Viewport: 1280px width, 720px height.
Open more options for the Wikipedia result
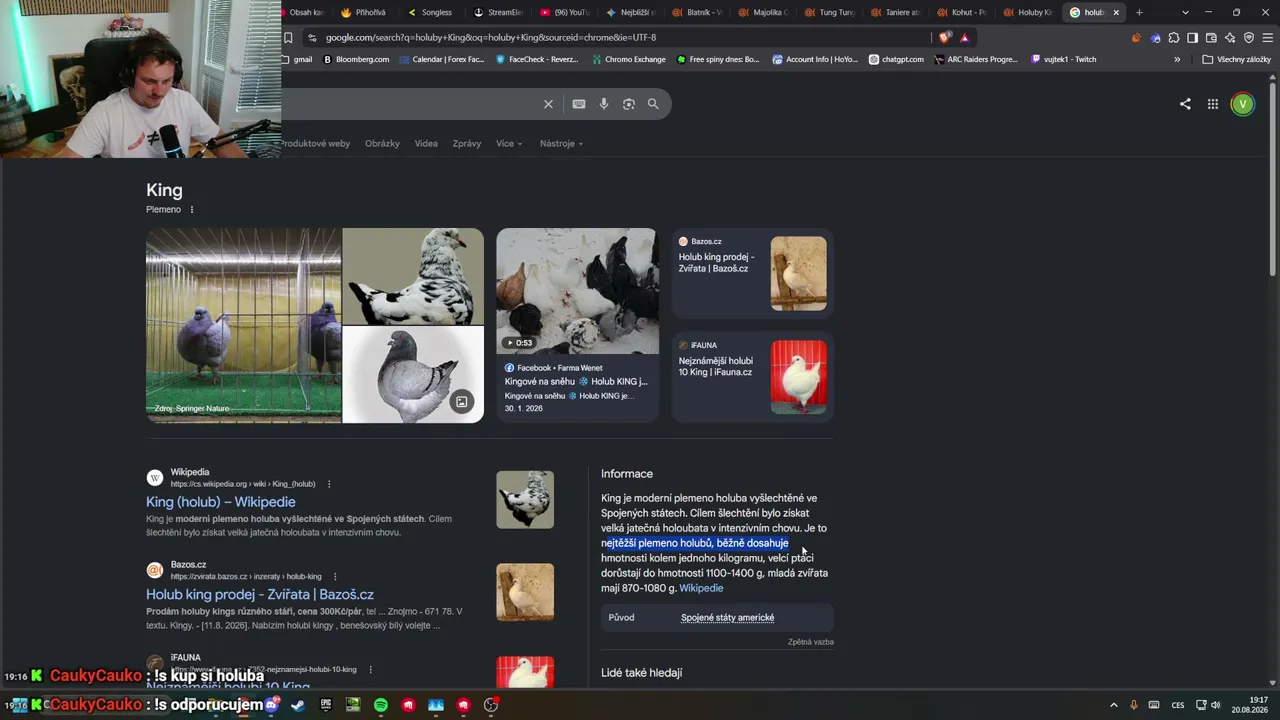[x=329, y=484]
